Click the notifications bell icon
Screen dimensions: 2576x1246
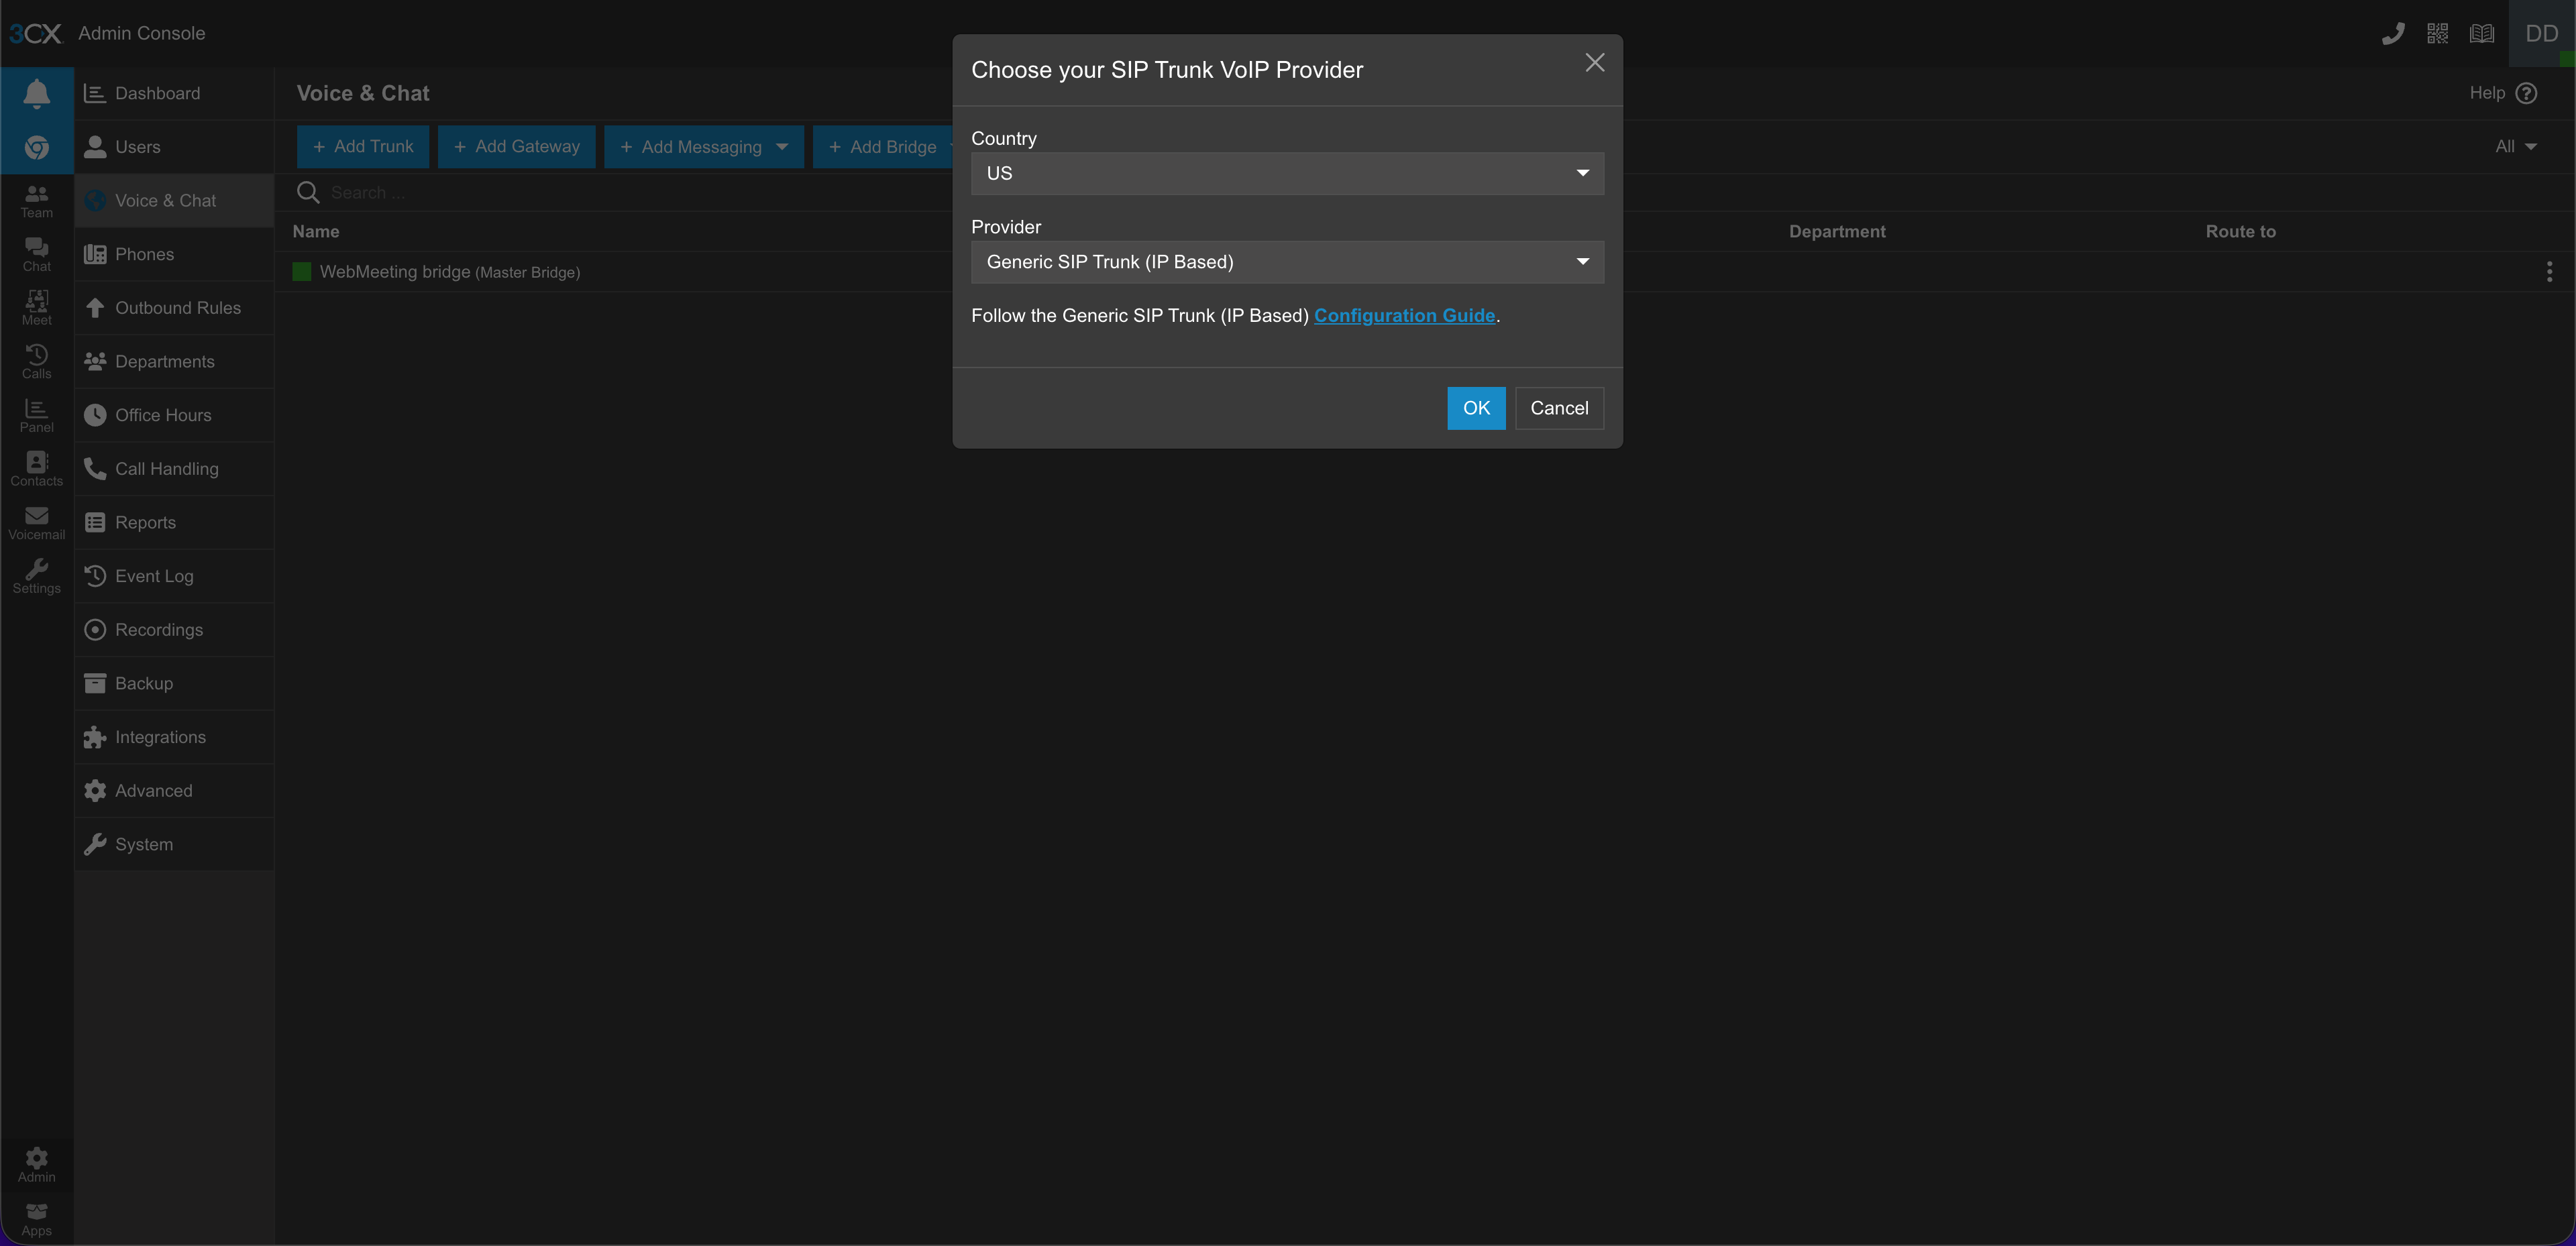click(x=36, y=93)
